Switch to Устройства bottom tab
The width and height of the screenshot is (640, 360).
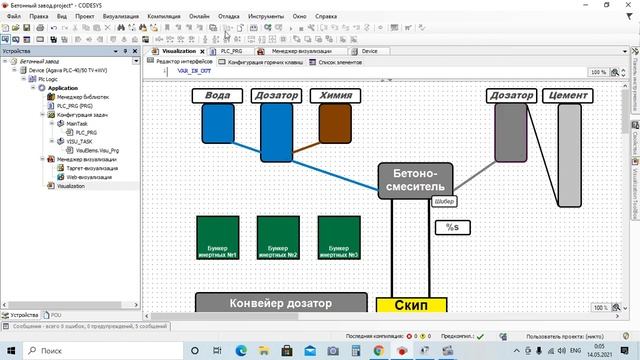20,315
